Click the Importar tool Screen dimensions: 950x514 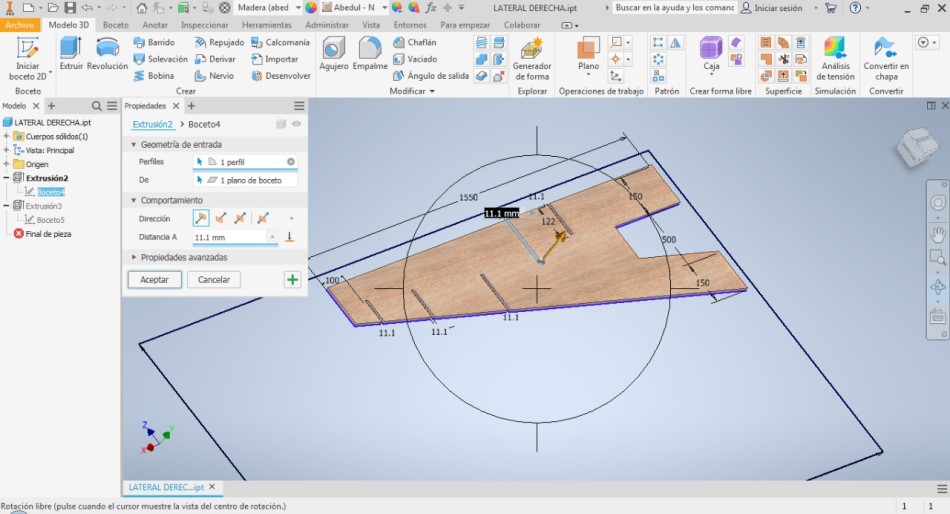click(x=274, y=59)
